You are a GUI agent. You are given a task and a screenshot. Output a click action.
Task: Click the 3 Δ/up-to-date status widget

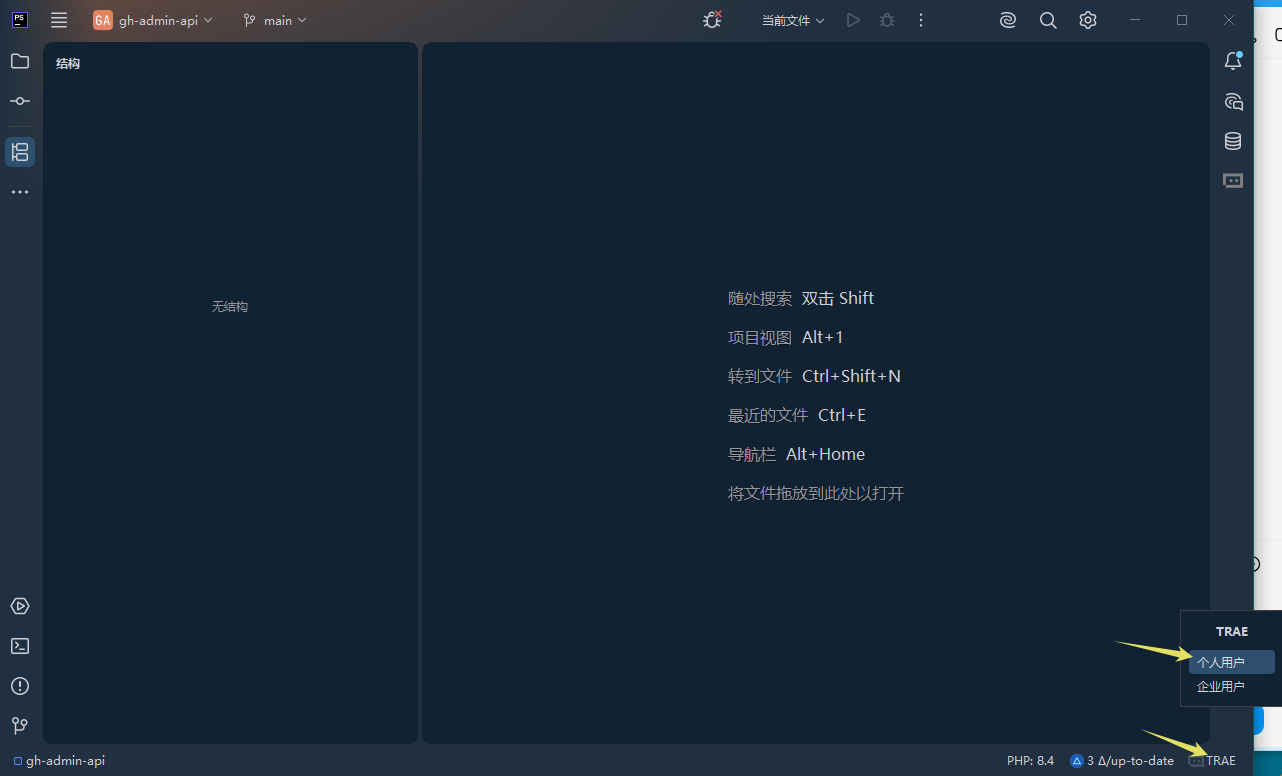(x=1122, y=761)
